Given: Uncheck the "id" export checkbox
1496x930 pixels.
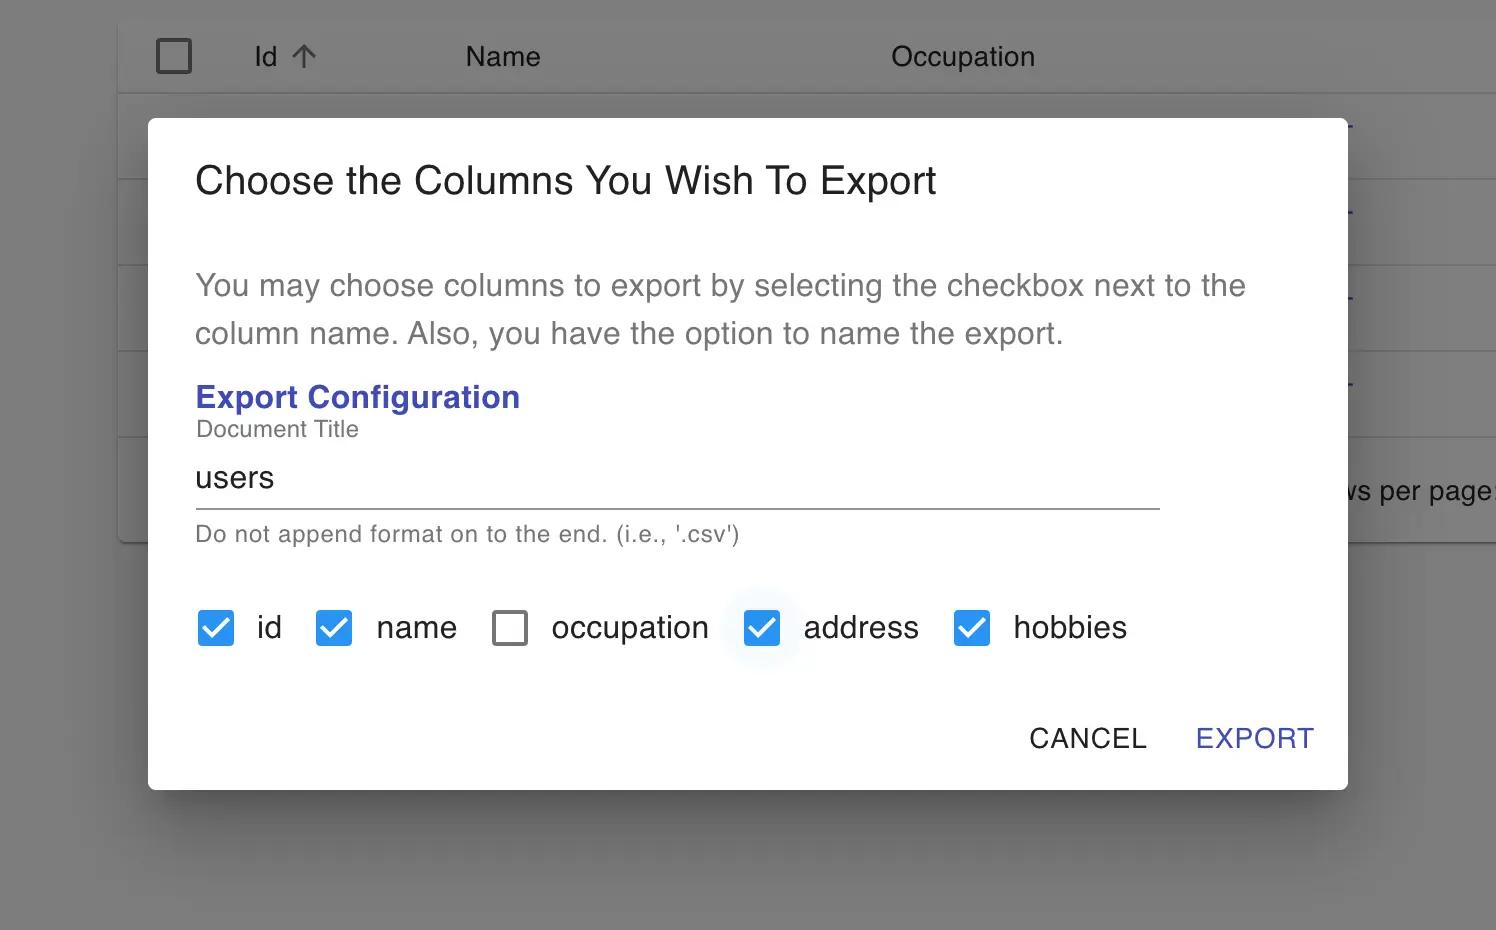Looking at the screenshot, I should point(215,628).
